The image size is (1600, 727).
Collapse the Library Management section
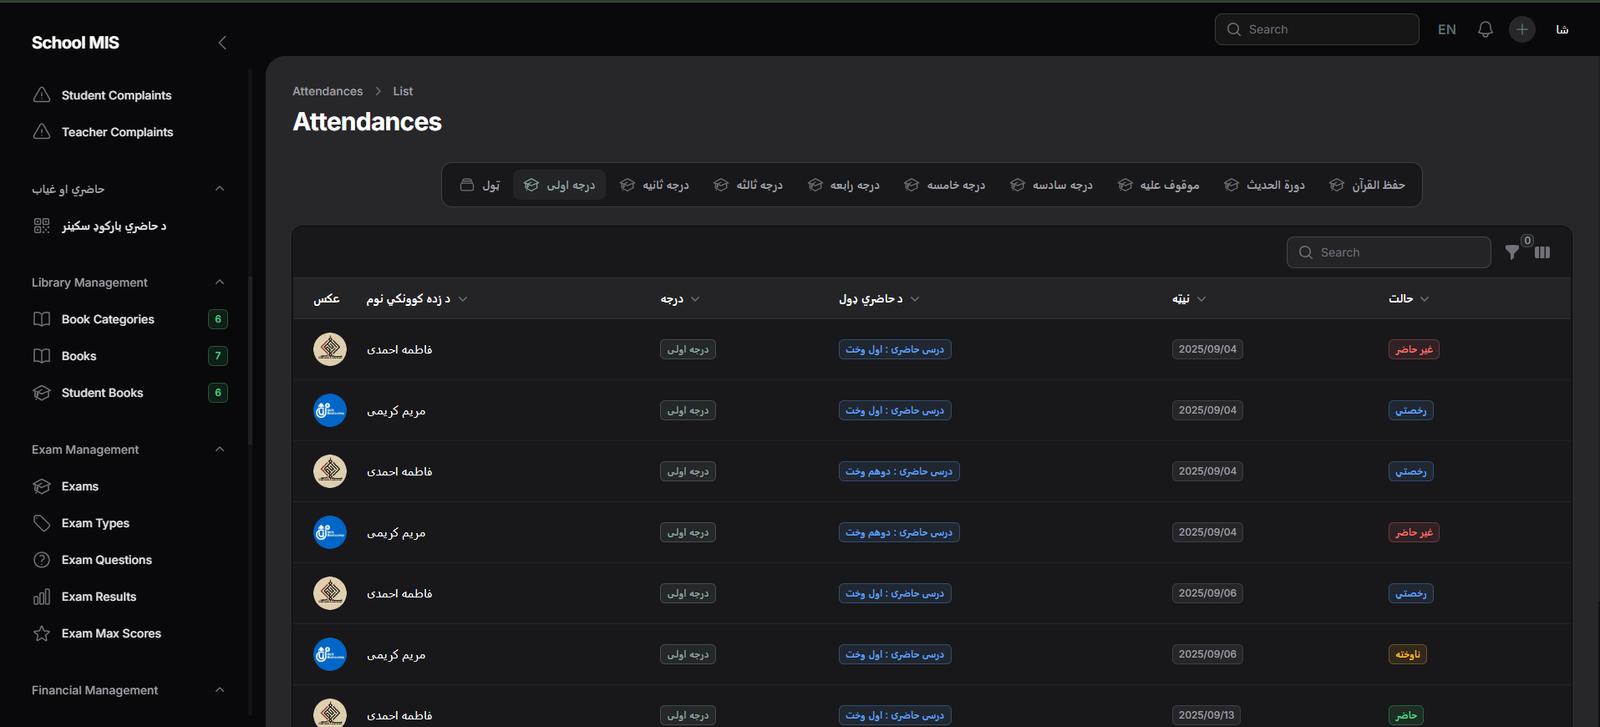pos(219,283)
